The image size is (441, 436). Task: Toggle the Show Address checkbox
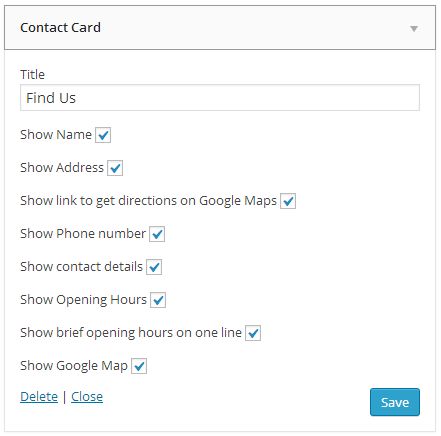(x=115, y=168)
